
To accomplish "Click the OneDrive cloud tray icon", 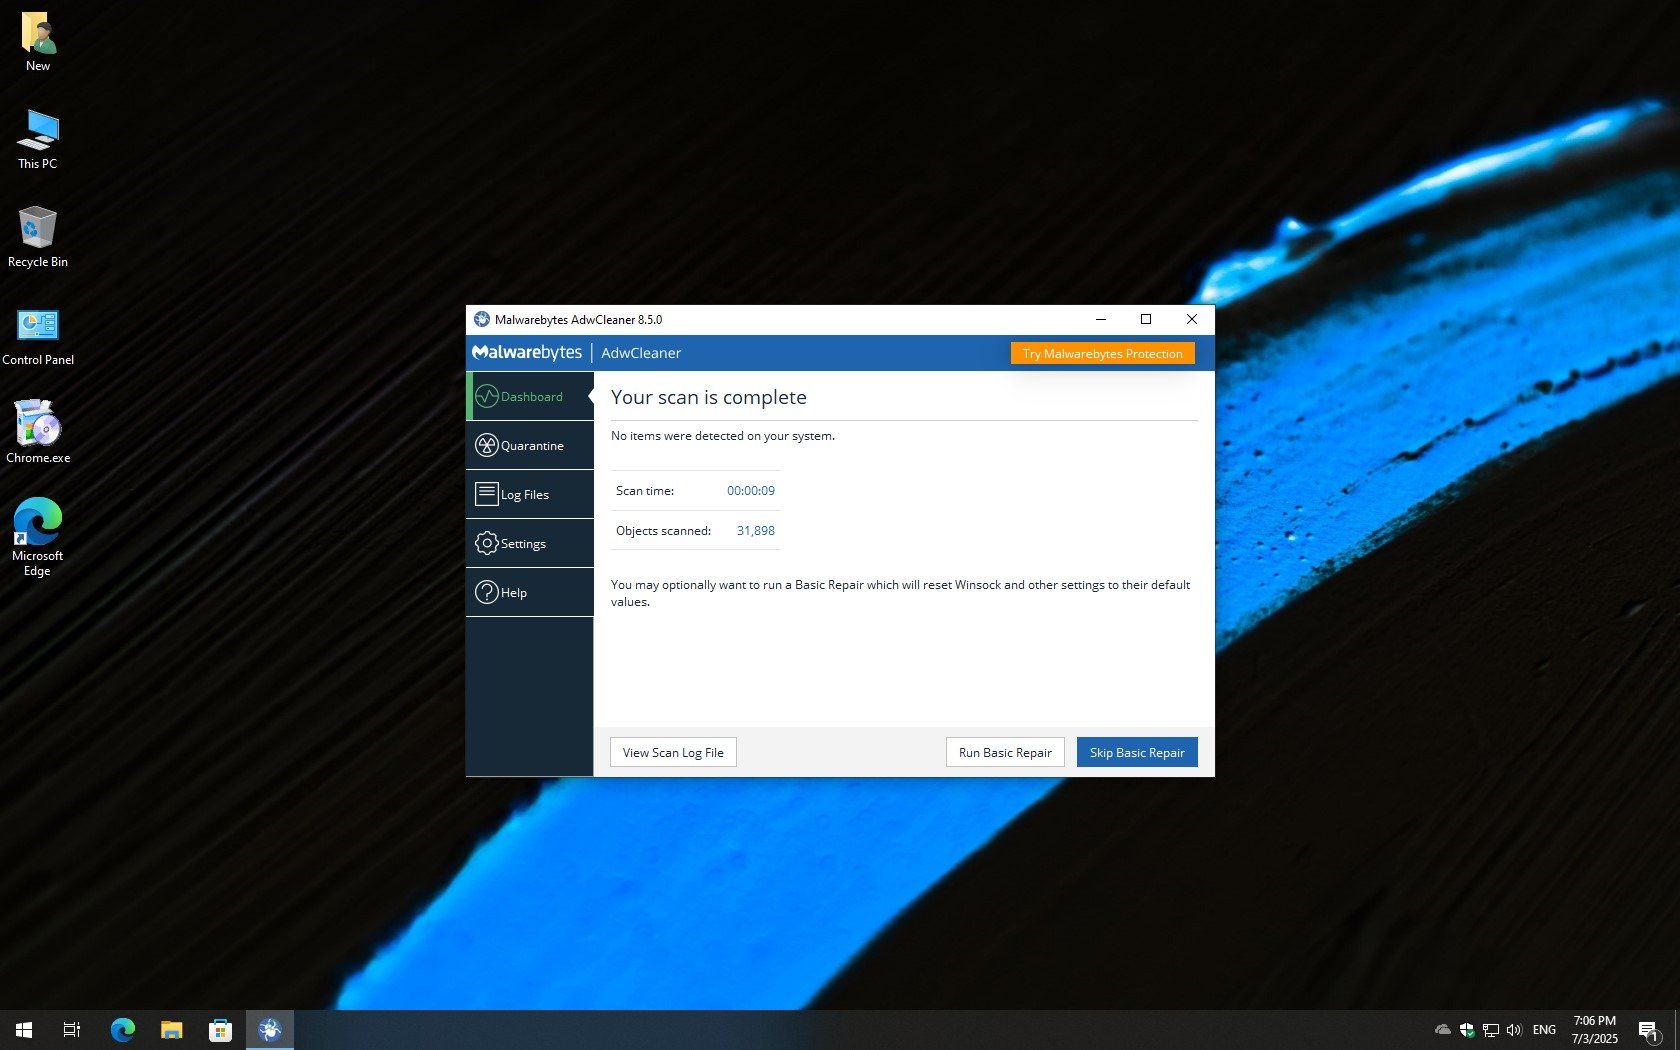I will pos(1443,1030).
